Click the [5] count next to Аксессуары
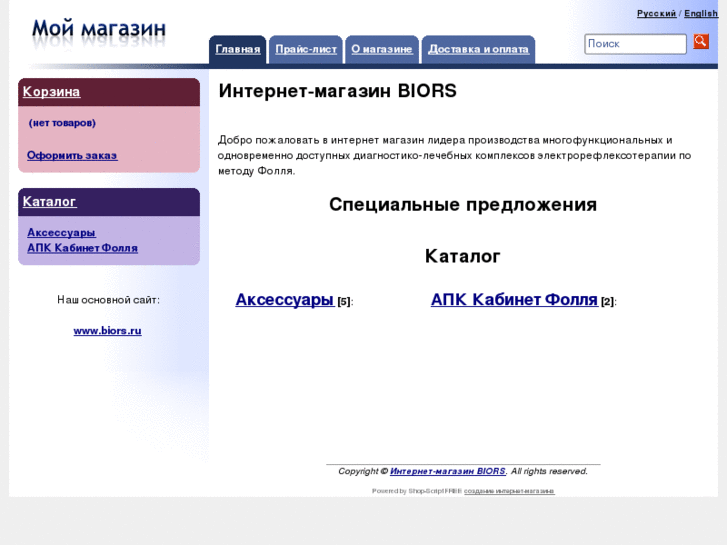The width and height of the screenshot is (727, 545). 344,301
